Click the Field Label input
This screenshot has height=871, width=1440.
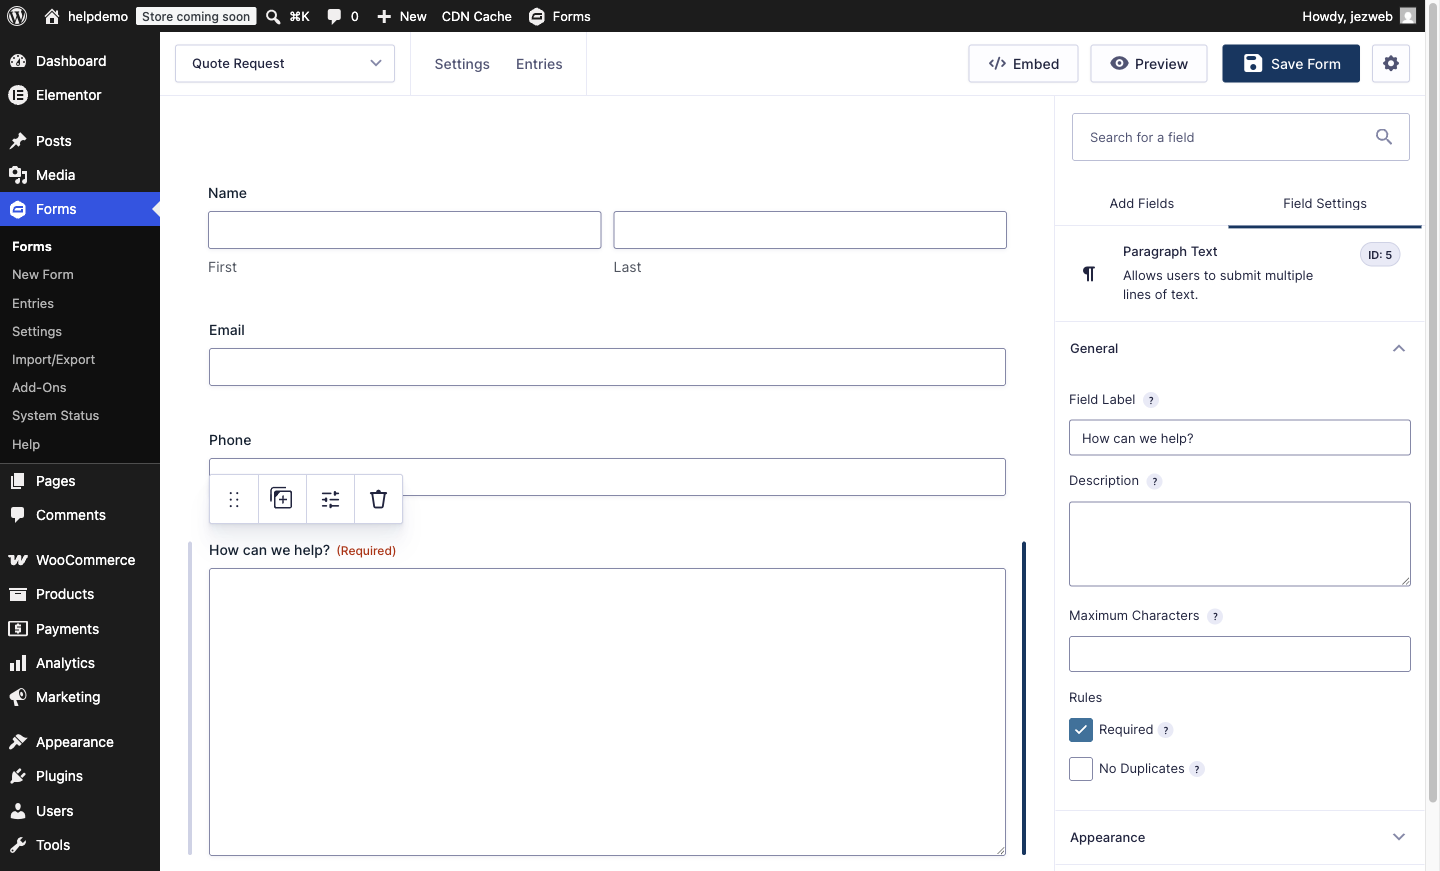click(x=1240, y=438)
